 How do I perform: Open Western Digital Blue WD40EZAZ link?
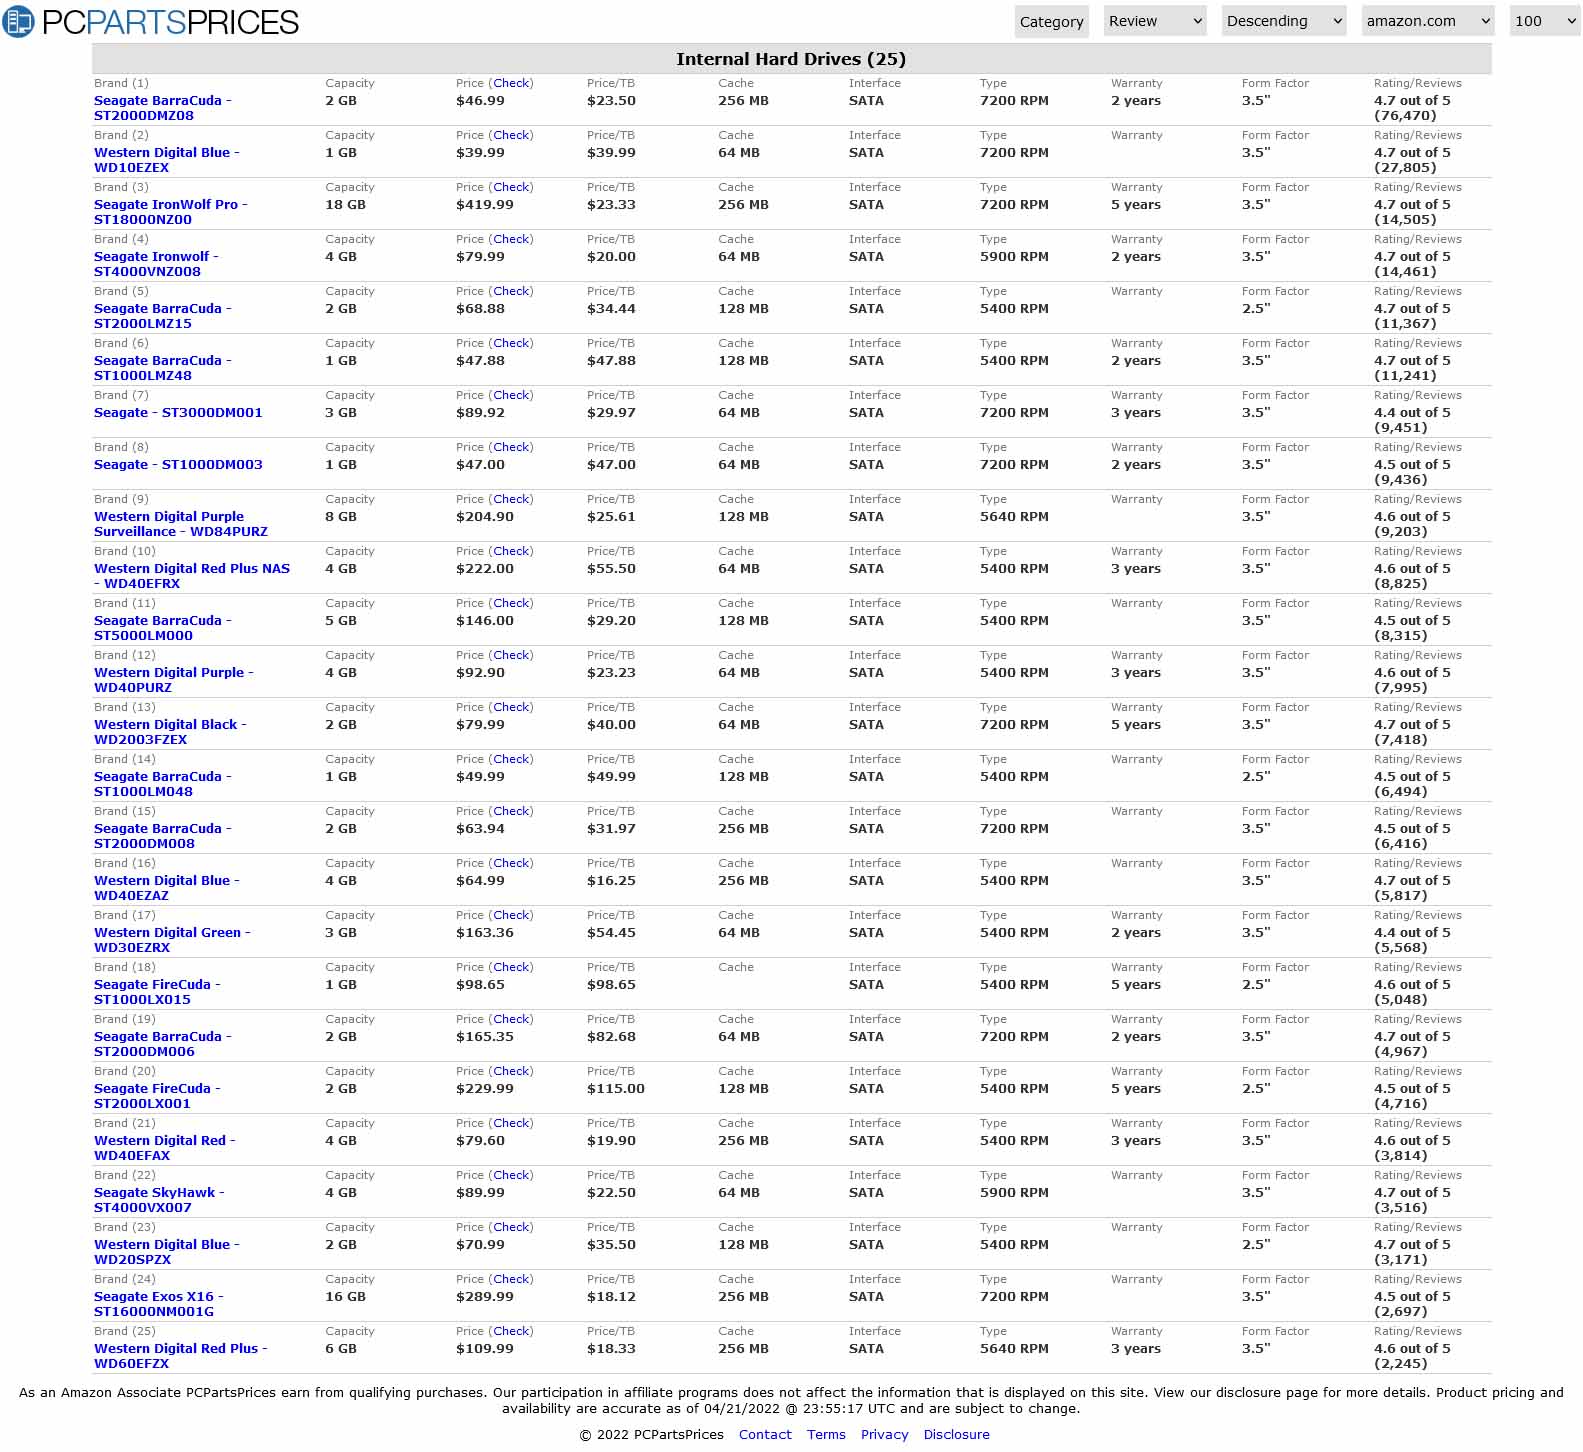pyautogui.click(x=167, y=888)
